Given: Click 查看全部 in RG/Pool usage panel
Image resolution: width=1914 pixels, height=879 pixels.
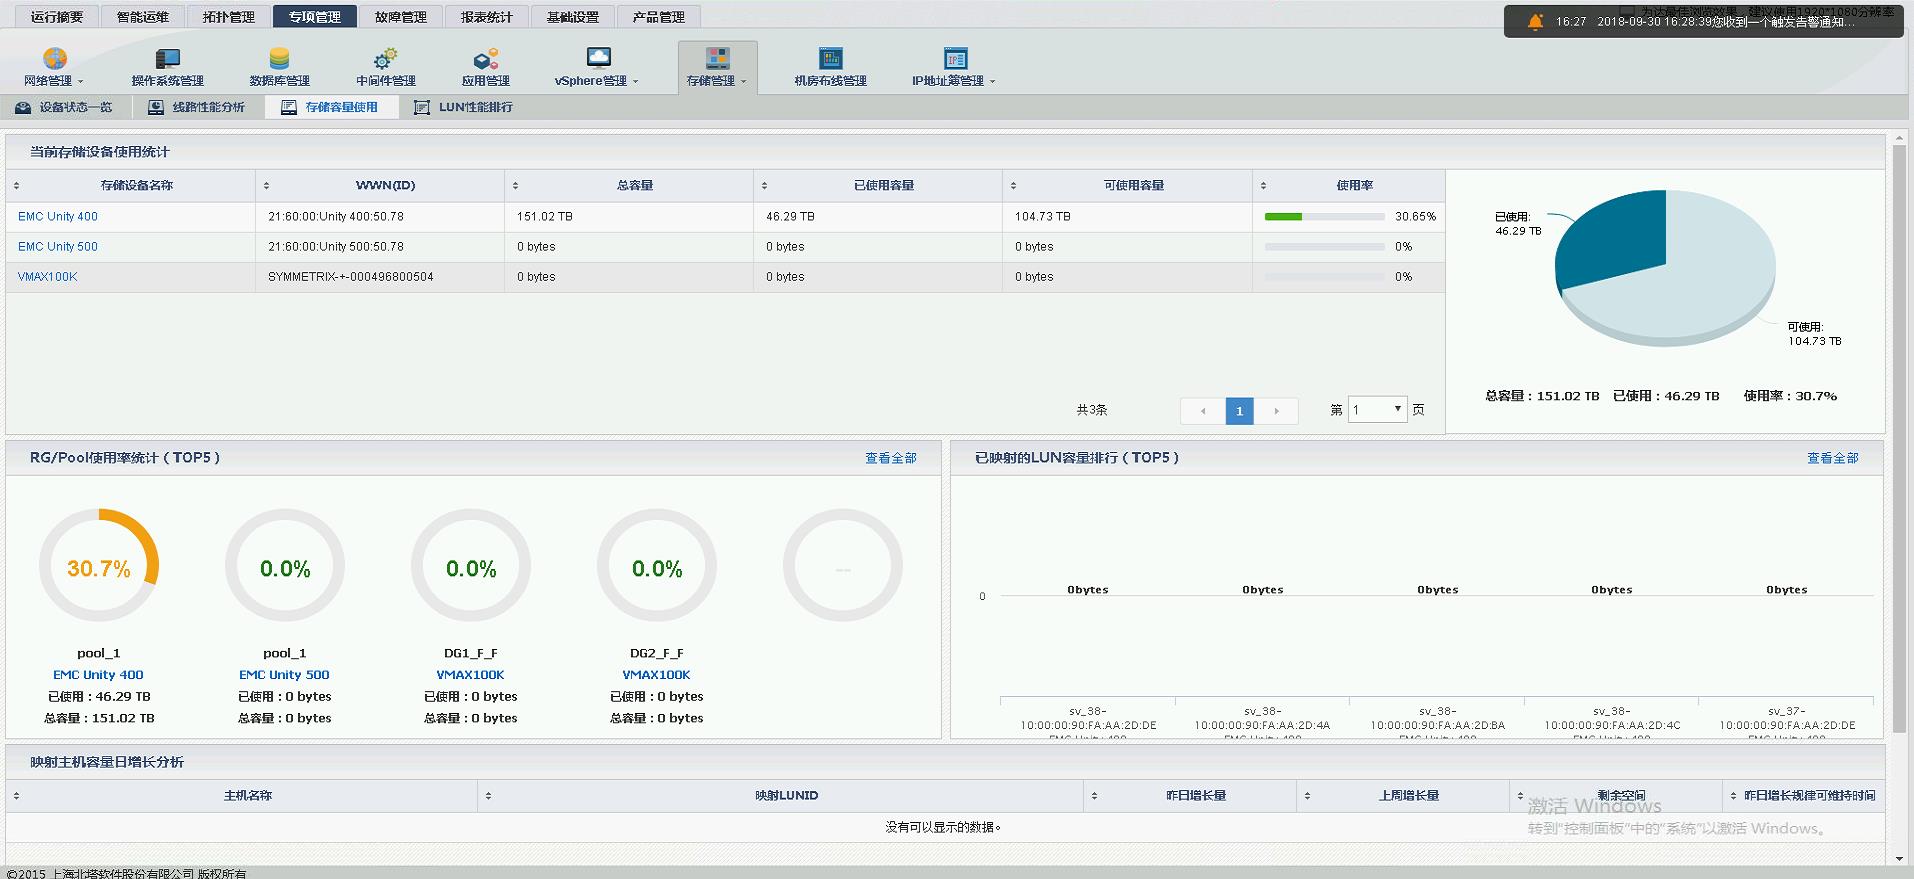Looking at the screenshot, I should 890,458.
